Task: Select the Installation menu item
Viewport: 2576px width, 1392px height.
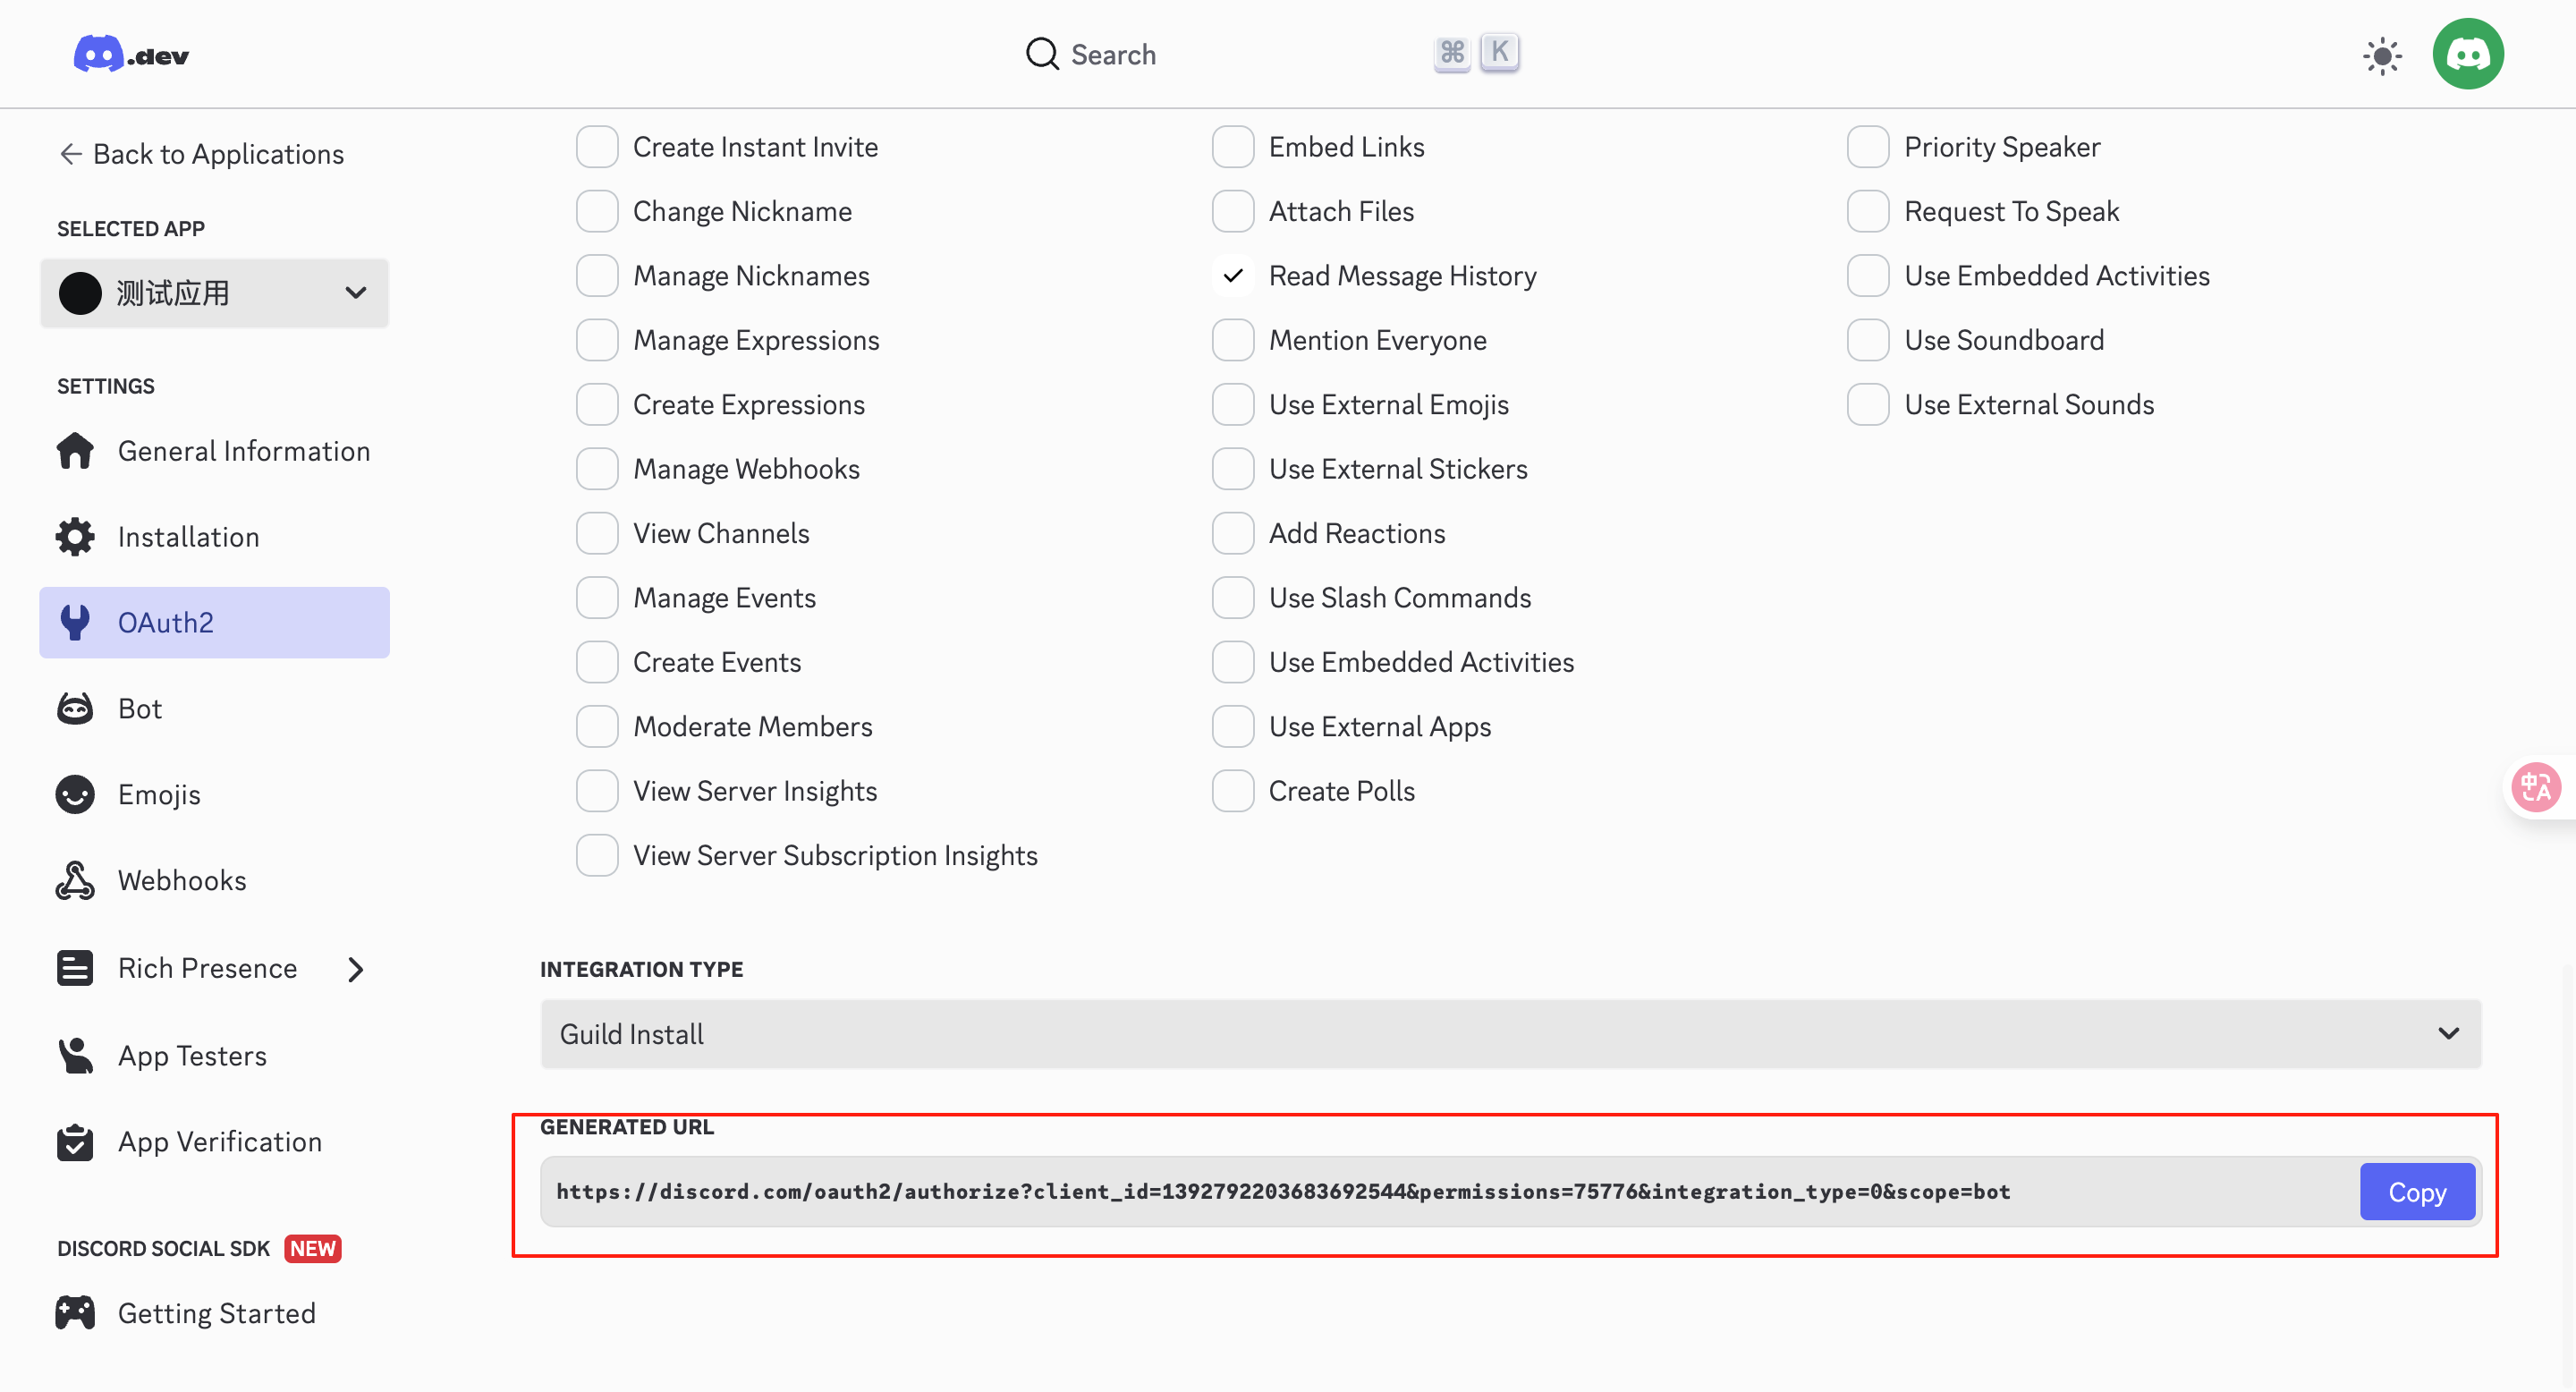Action: [188, 537]
